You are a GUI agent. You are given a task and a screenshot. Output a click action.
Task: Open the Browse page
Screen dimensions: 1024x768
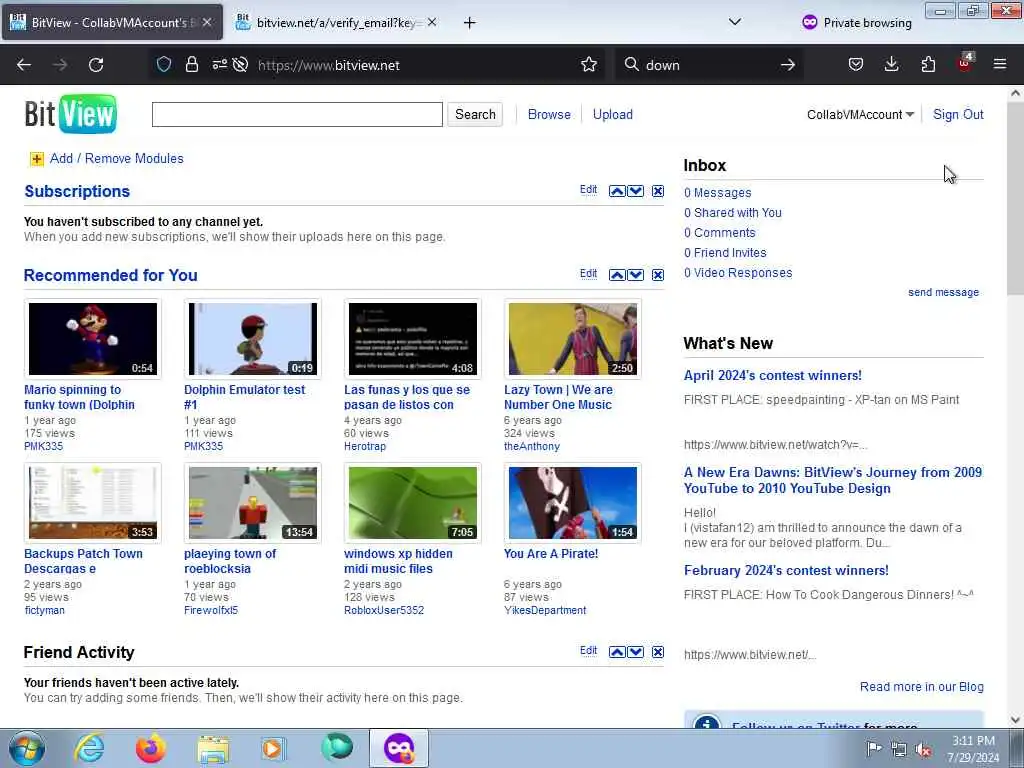(x=549, y=114)
